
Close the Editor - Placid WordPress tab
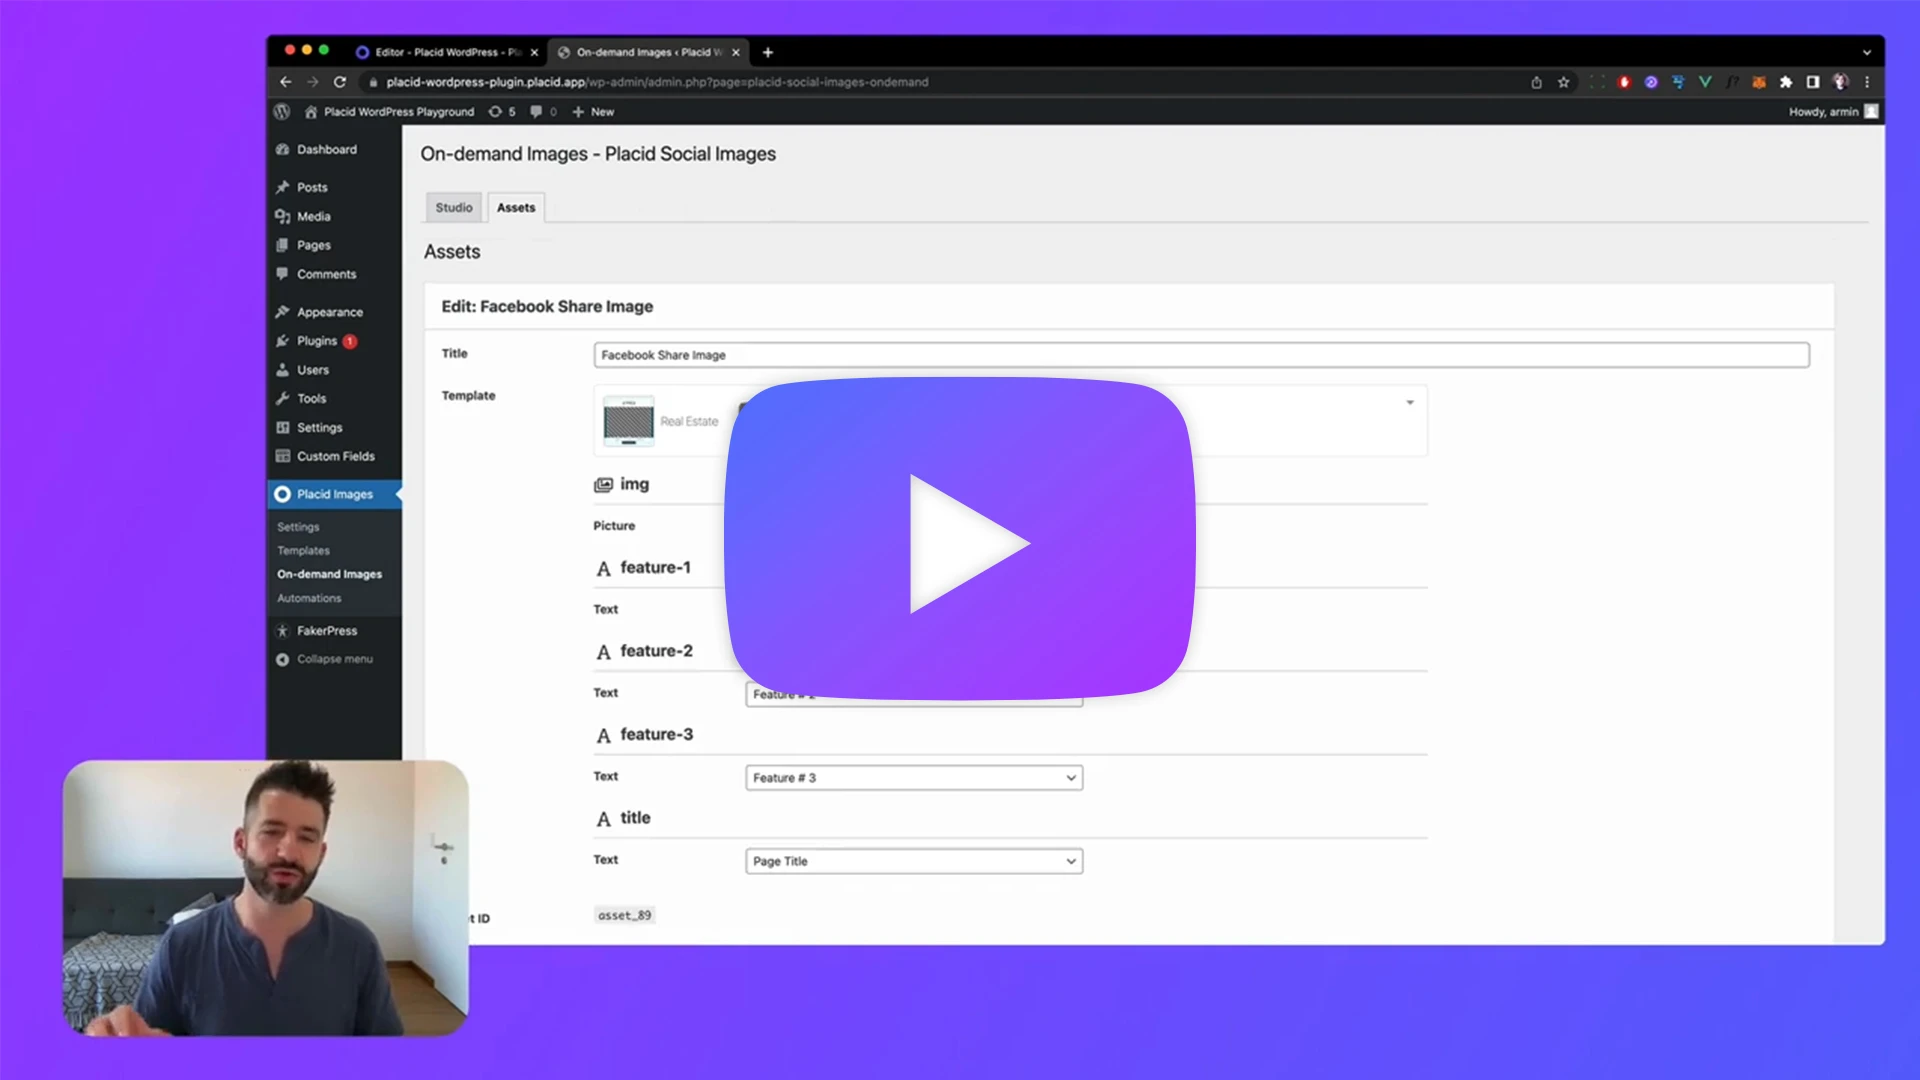(534, 52)
